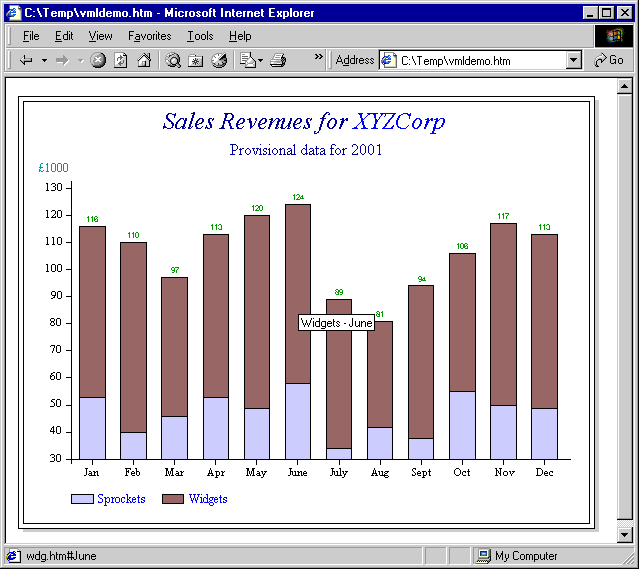Open the Tools menu
The image size is (639, 569).
coord(200,36)
